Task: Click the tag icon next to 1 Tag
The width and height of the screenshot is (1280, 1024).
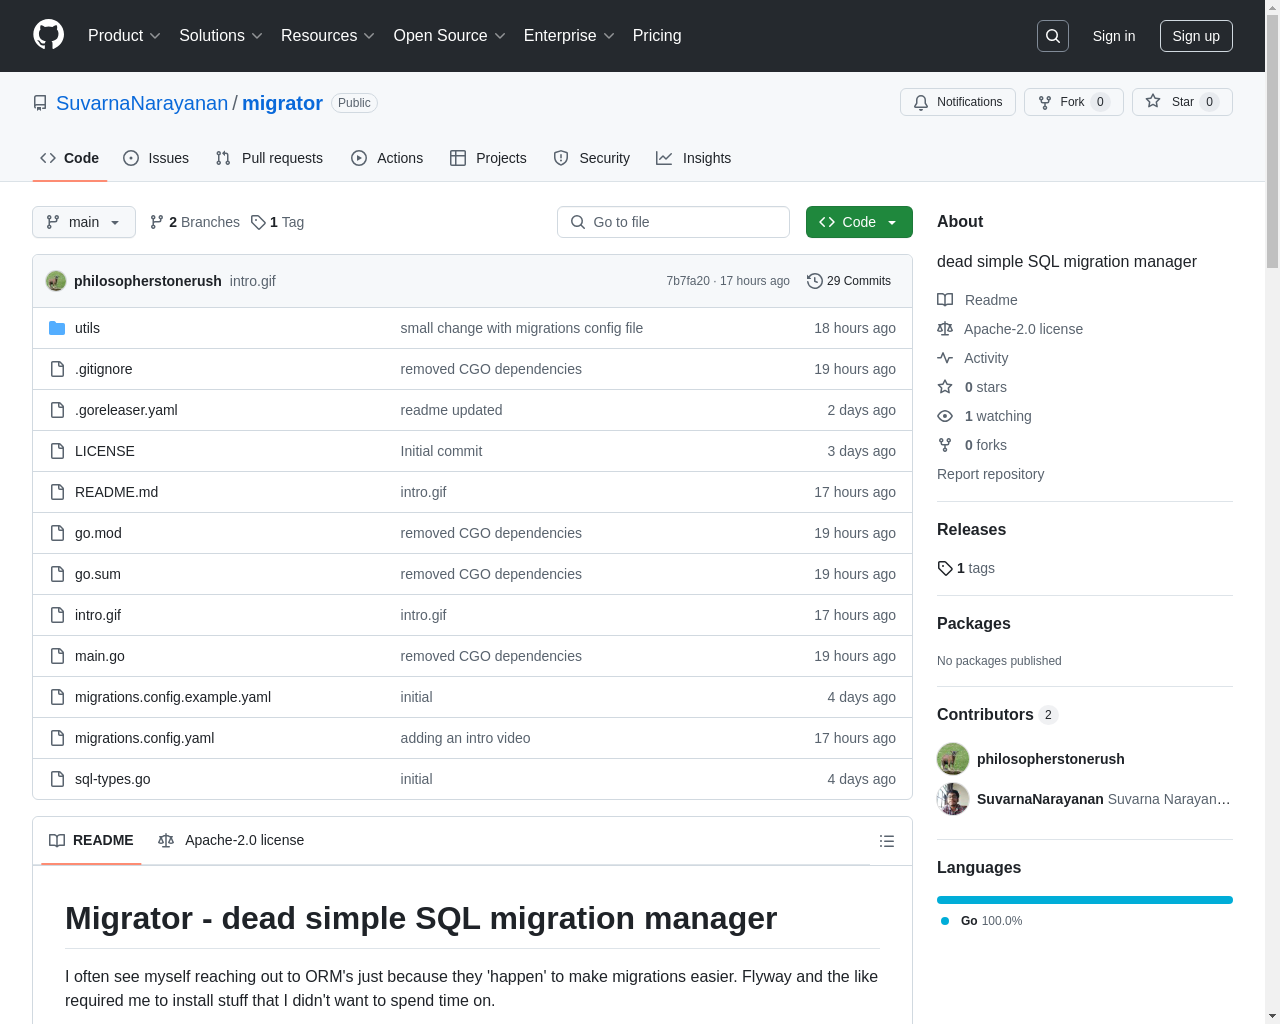Action: tap(258, 222)
